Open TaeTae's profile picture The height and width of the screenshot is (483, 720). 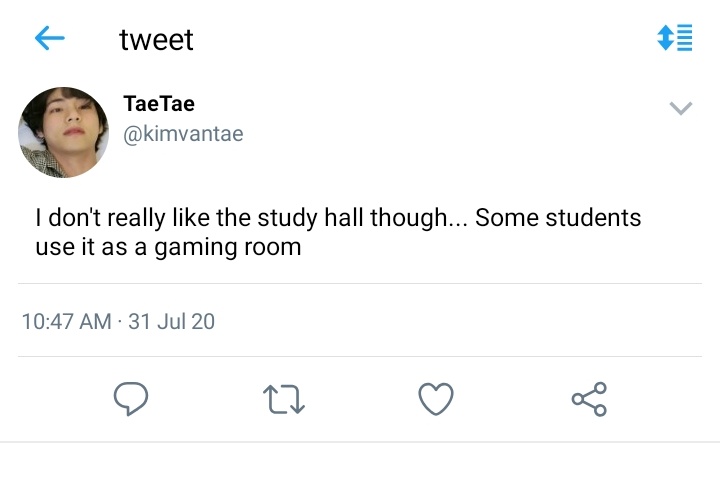(63, 132)
